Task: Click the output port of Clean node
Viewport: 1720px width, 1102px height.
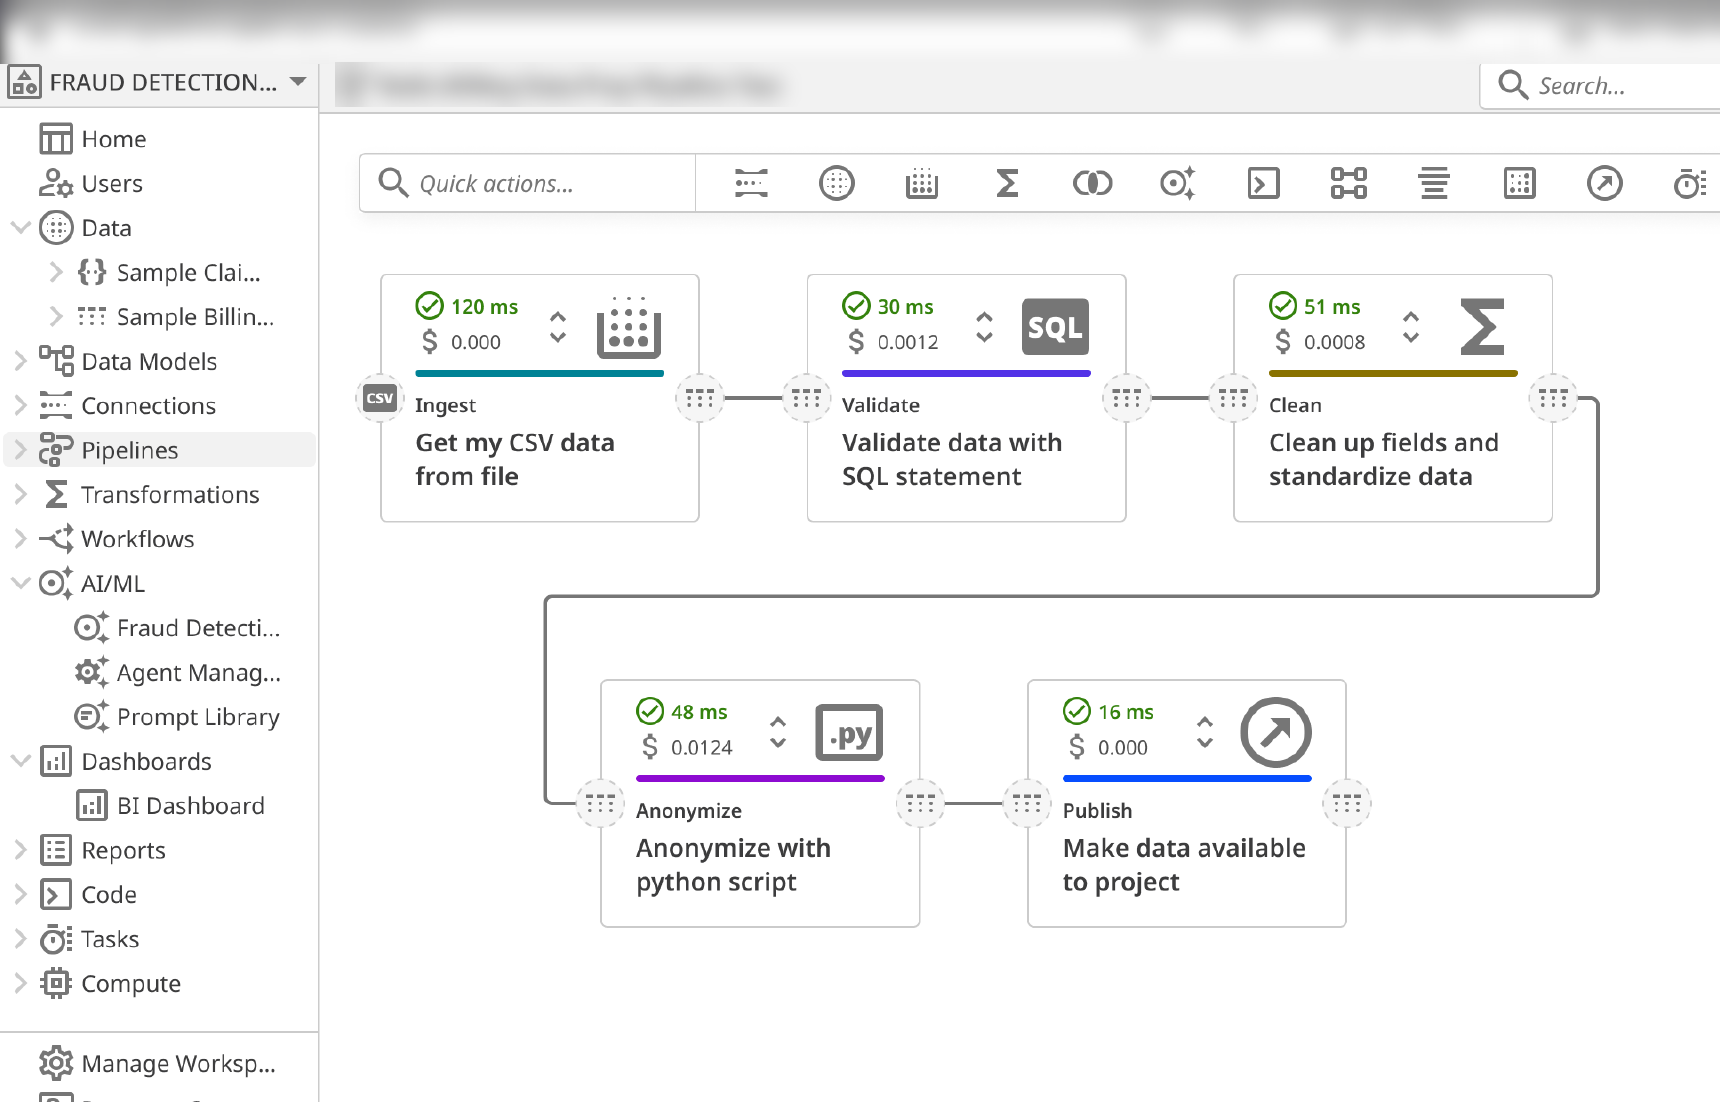Action: [1553, 398]
